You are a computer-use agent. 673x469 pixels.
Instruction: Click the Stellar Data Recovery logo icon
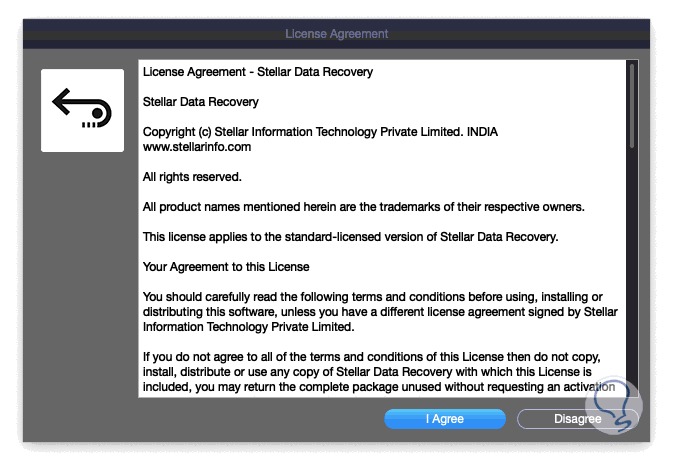tap(82, 110)
